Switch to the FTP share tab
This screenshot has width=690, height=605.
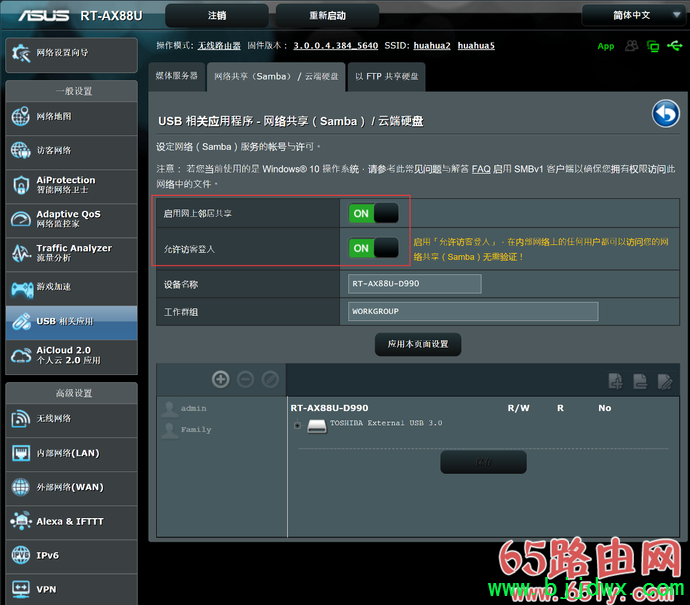[386, 77]
